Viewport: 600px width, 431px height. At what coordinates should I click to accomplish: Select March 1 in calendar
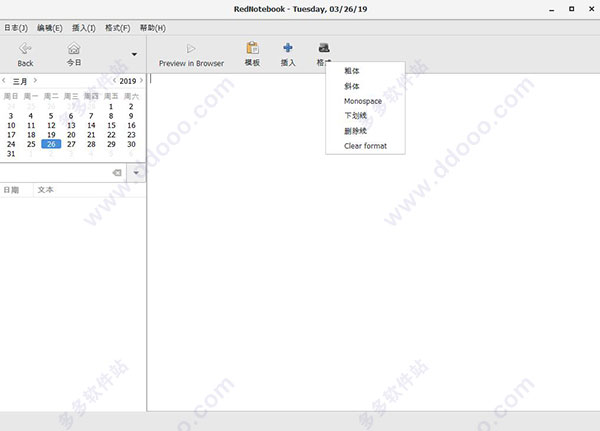111,106
